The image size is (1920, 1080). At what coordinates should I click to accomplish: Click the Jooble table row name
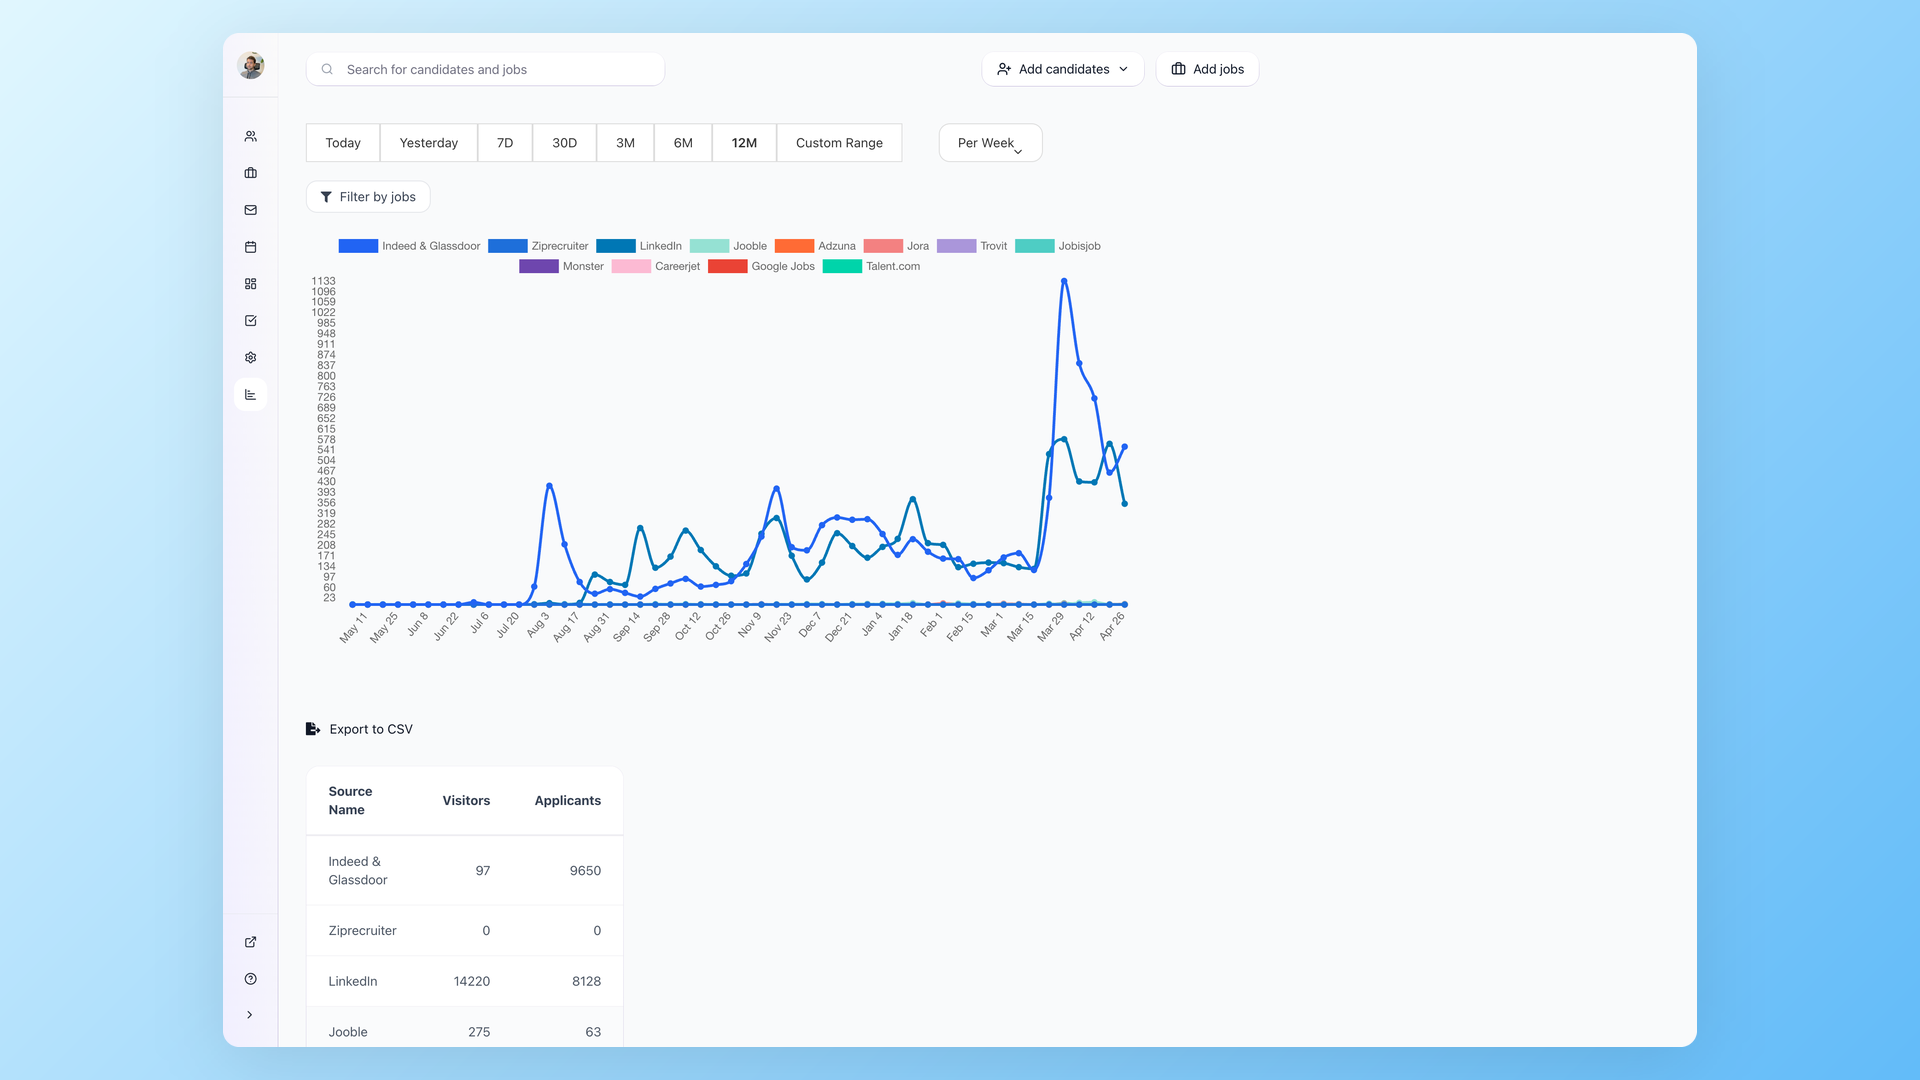pyautogui.click(x=348, y=1032)
